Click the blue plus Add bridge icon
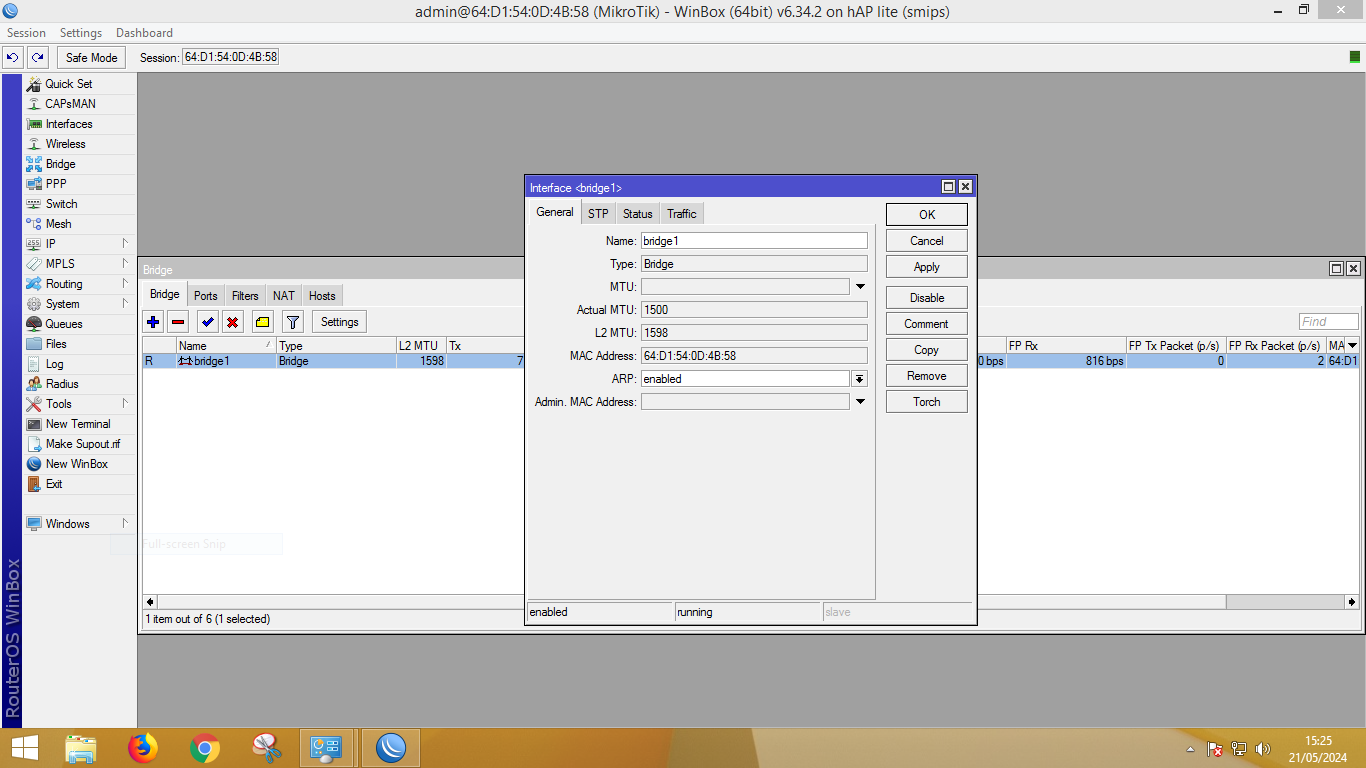The image size is (1366, 768). click(153, 322)
